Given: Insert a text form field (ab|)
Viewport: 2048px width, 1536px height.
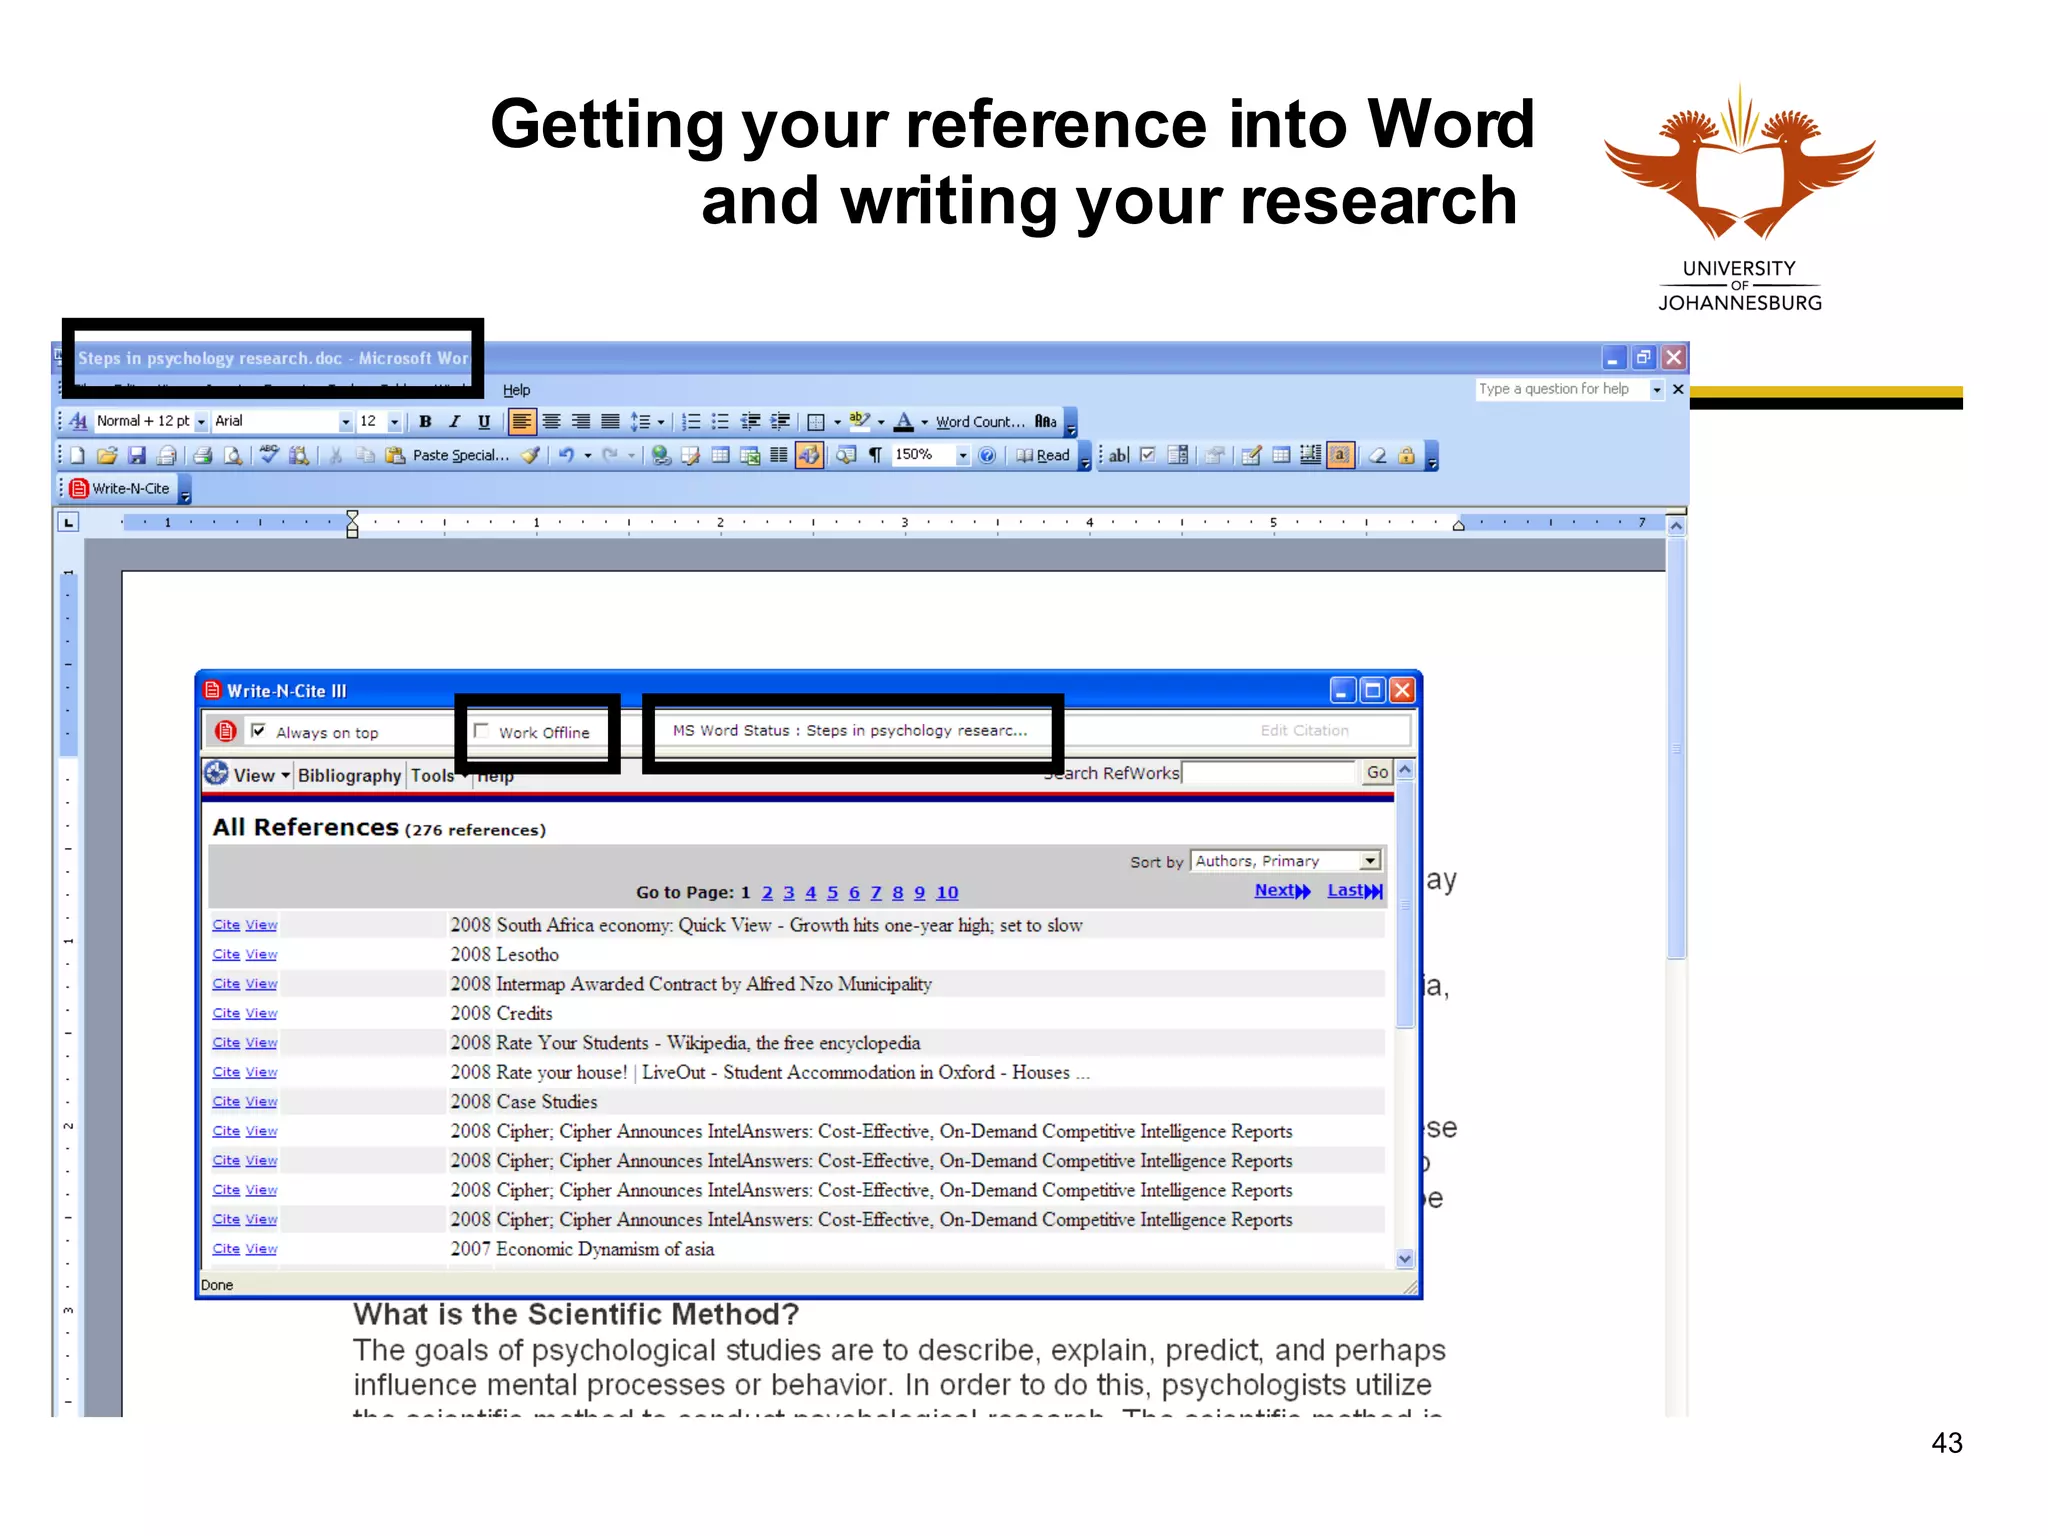Looking at the screenshot, I should click(1119, 456).
